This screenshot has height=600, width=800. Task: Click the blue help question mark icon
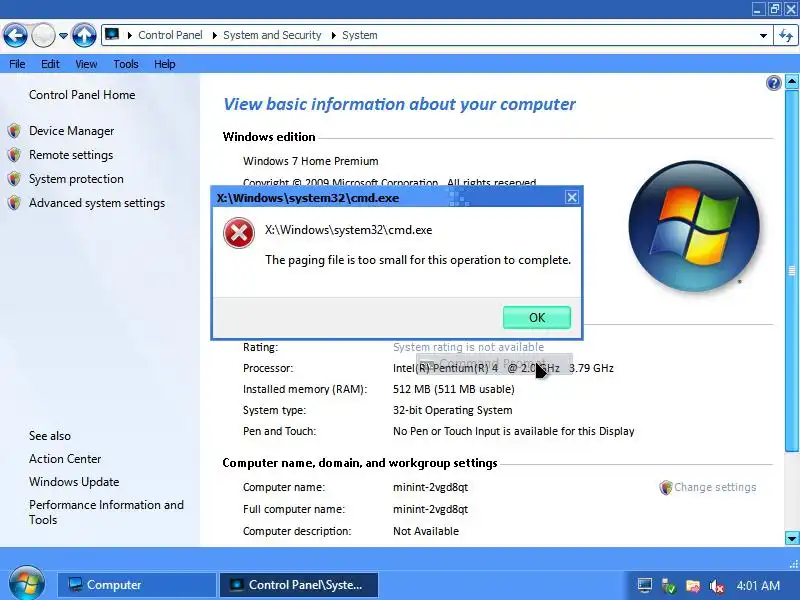pos(773,83)
